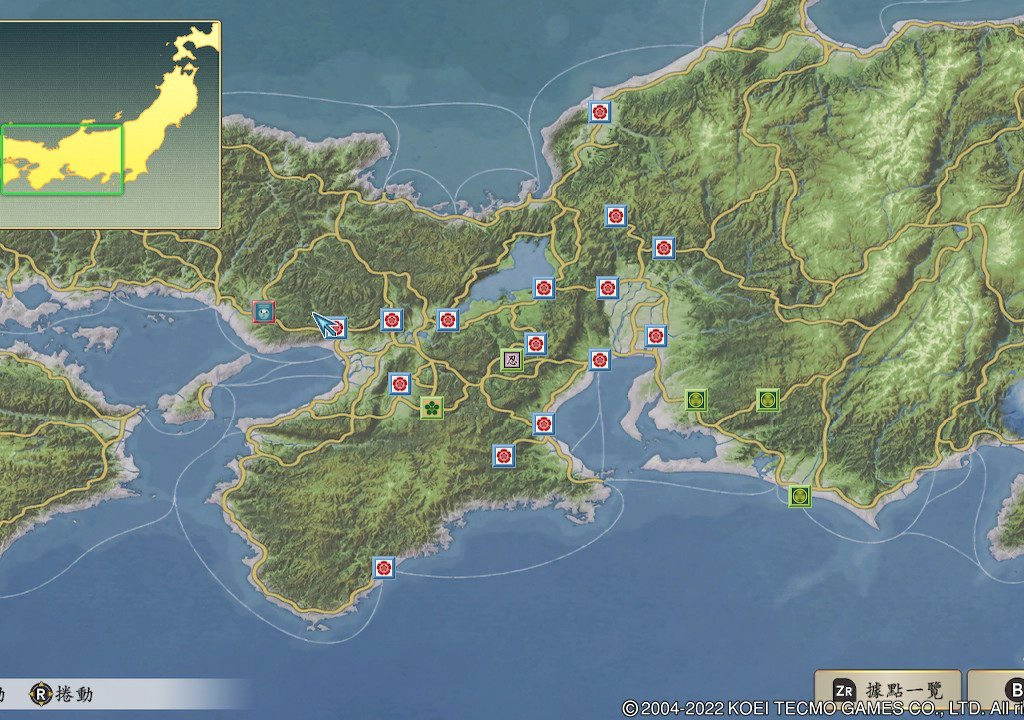The image size is (1024, 720).
Task: Select the red-crest castle under the arrow cursor
Action: 337,327
